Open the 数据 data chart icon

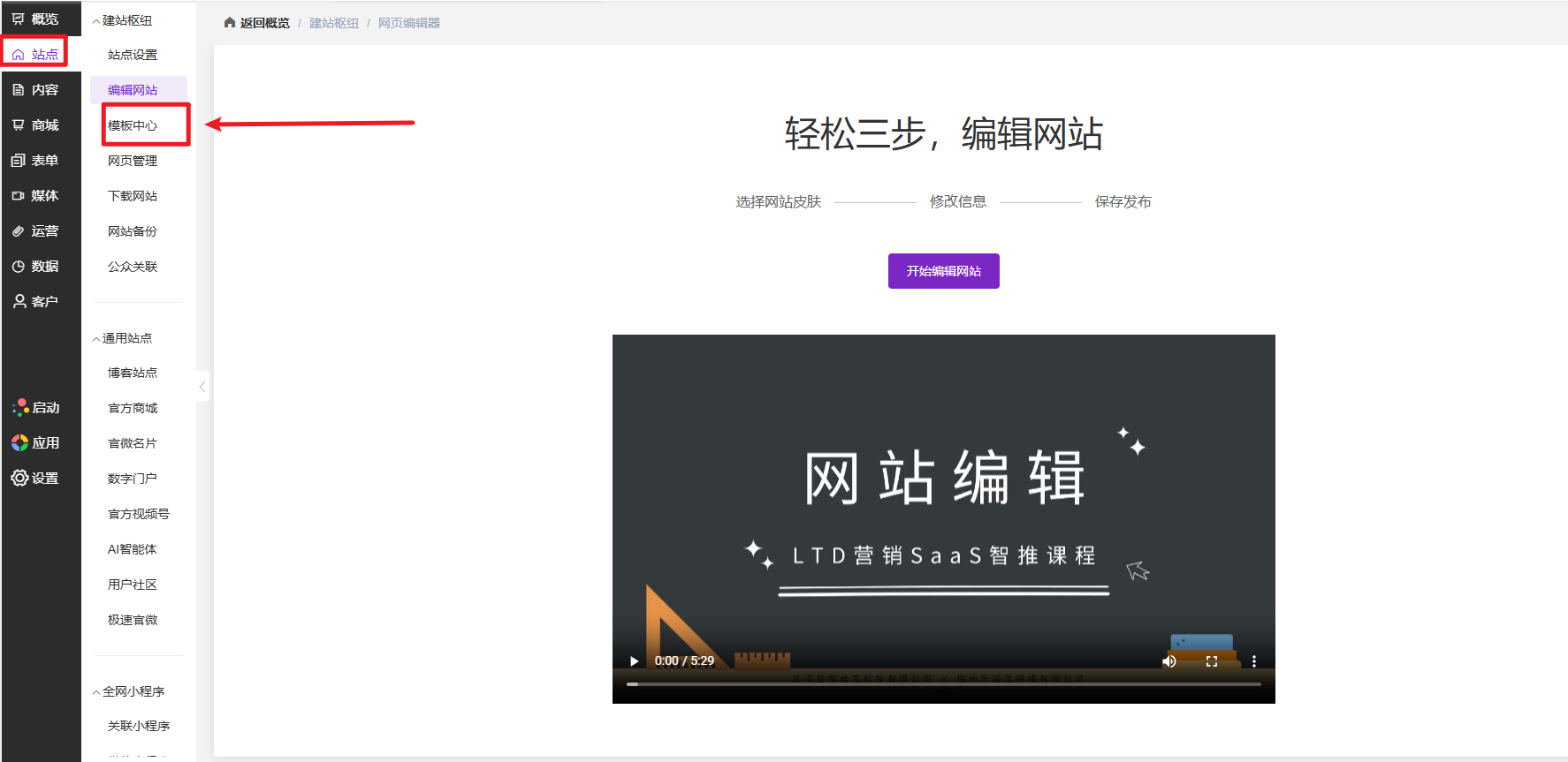(18, 266)
